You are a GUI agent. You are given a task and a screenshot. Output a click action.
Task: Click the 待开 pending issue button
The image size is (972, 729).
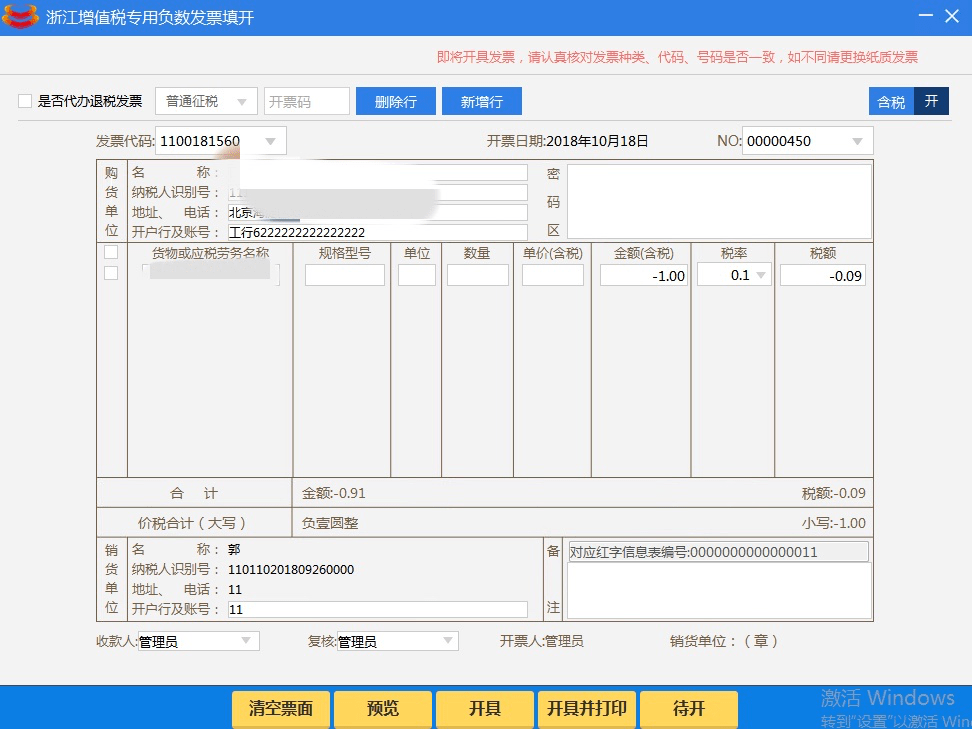pyautogui.click(x=688, y=708)
